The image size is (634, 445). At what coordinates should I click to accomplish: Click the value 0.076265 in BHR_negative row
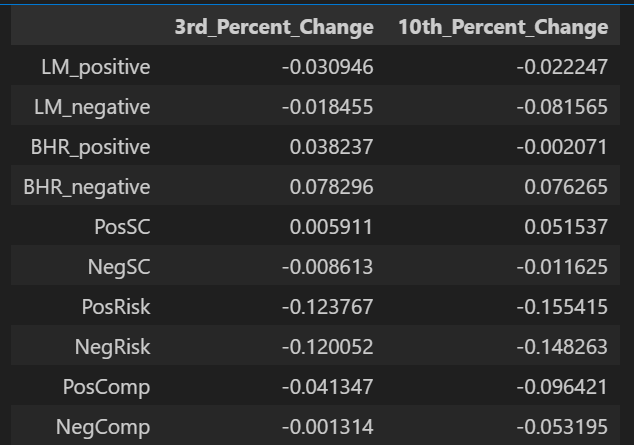click(x=566, y=187)
